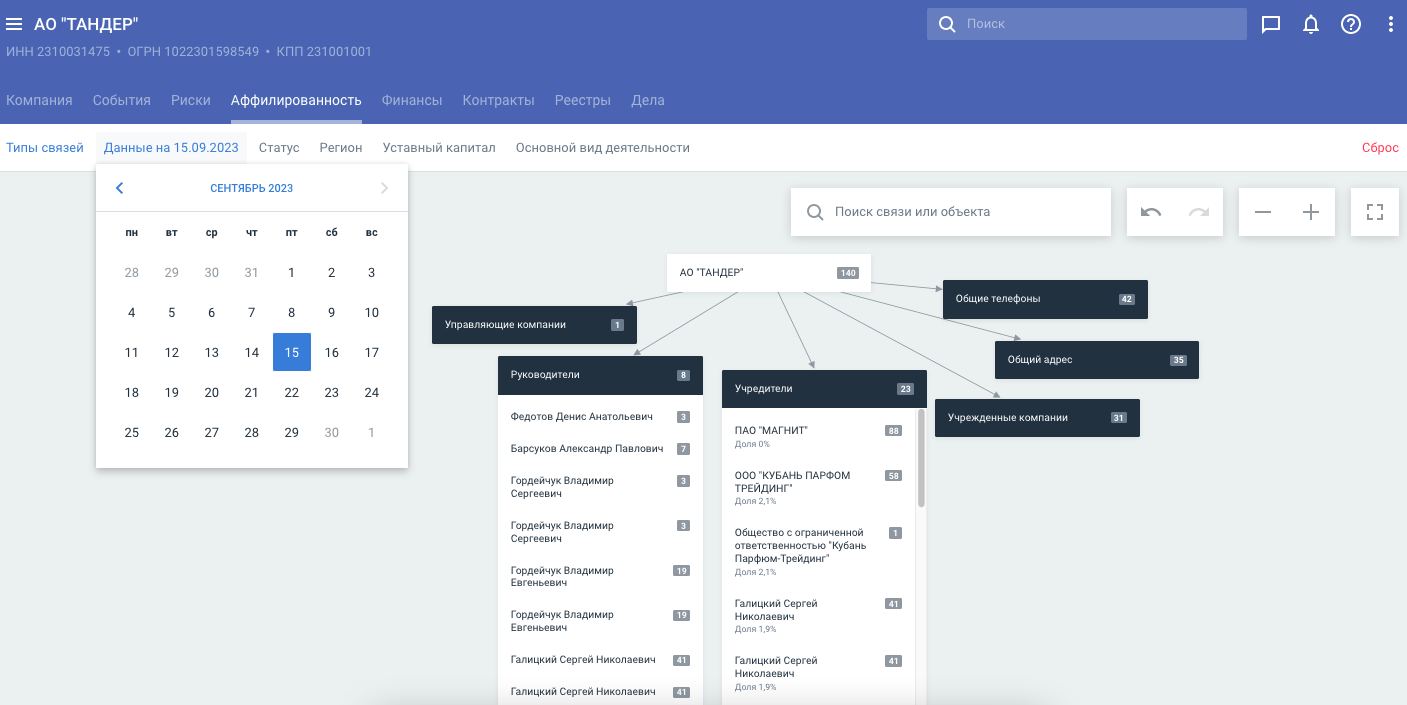Image resolution: width=1407 pixels, height=705 pixels.
Task: Click СЕНТЯБРЬ 2023 calendar header
Action: tap(252, 188)
